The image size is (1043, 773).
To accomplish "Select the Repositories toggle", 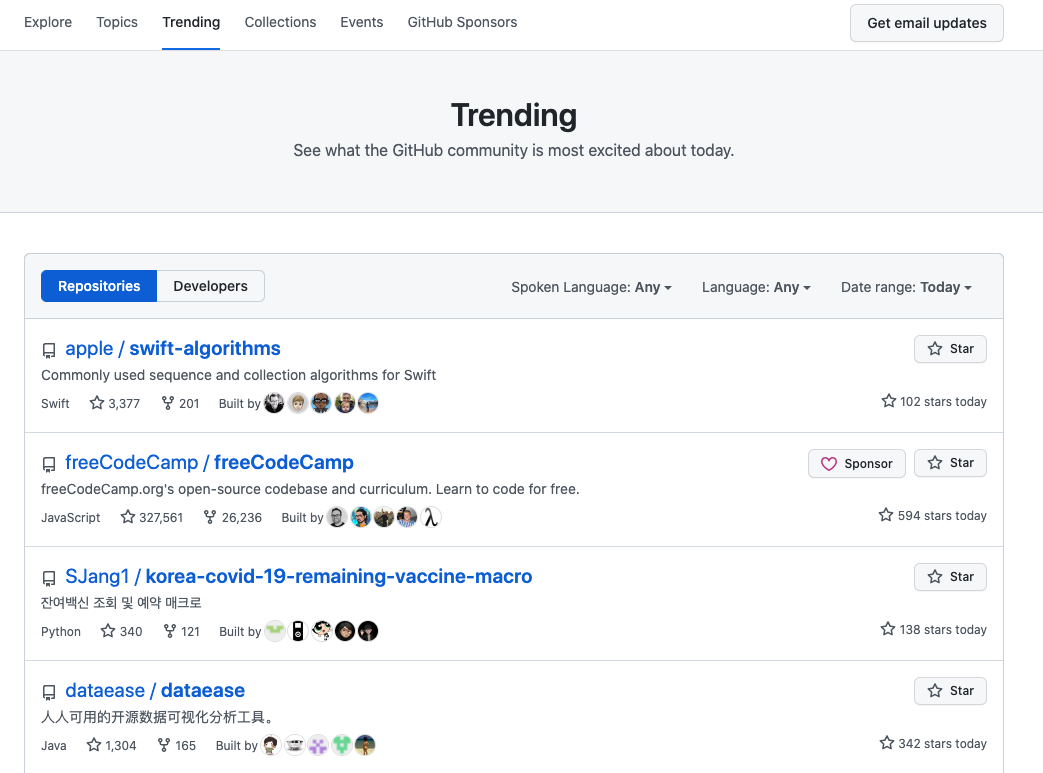I will (99, 286).
